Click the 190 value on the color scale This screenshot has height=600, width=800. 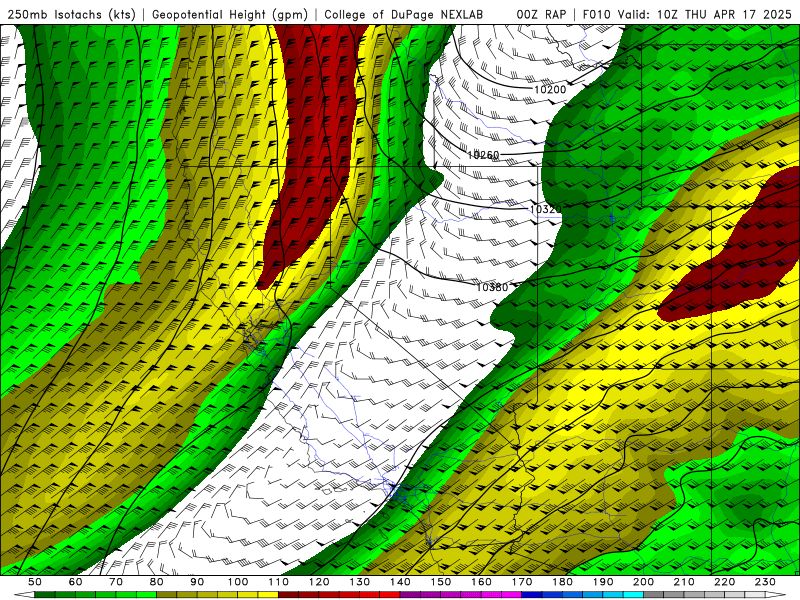coord(603,582)
